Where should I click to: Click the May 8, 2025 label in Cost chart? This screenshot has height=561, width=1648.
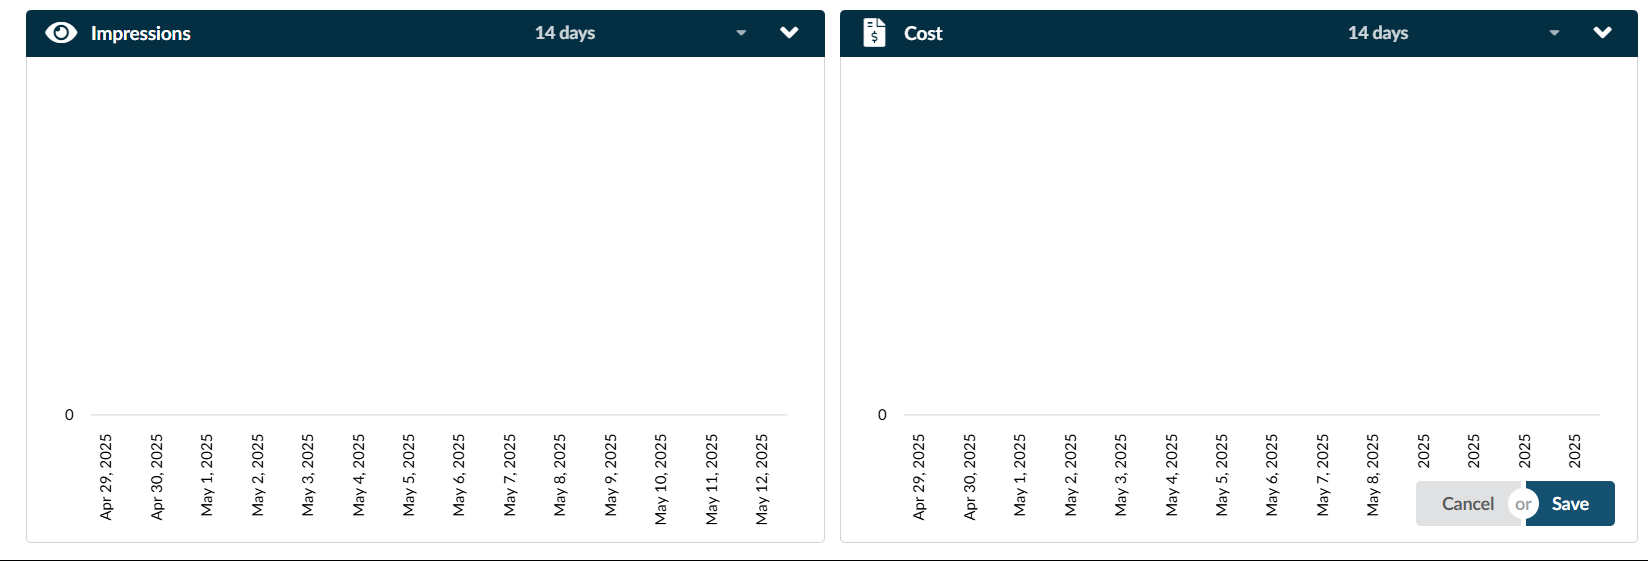point(1372,475)
